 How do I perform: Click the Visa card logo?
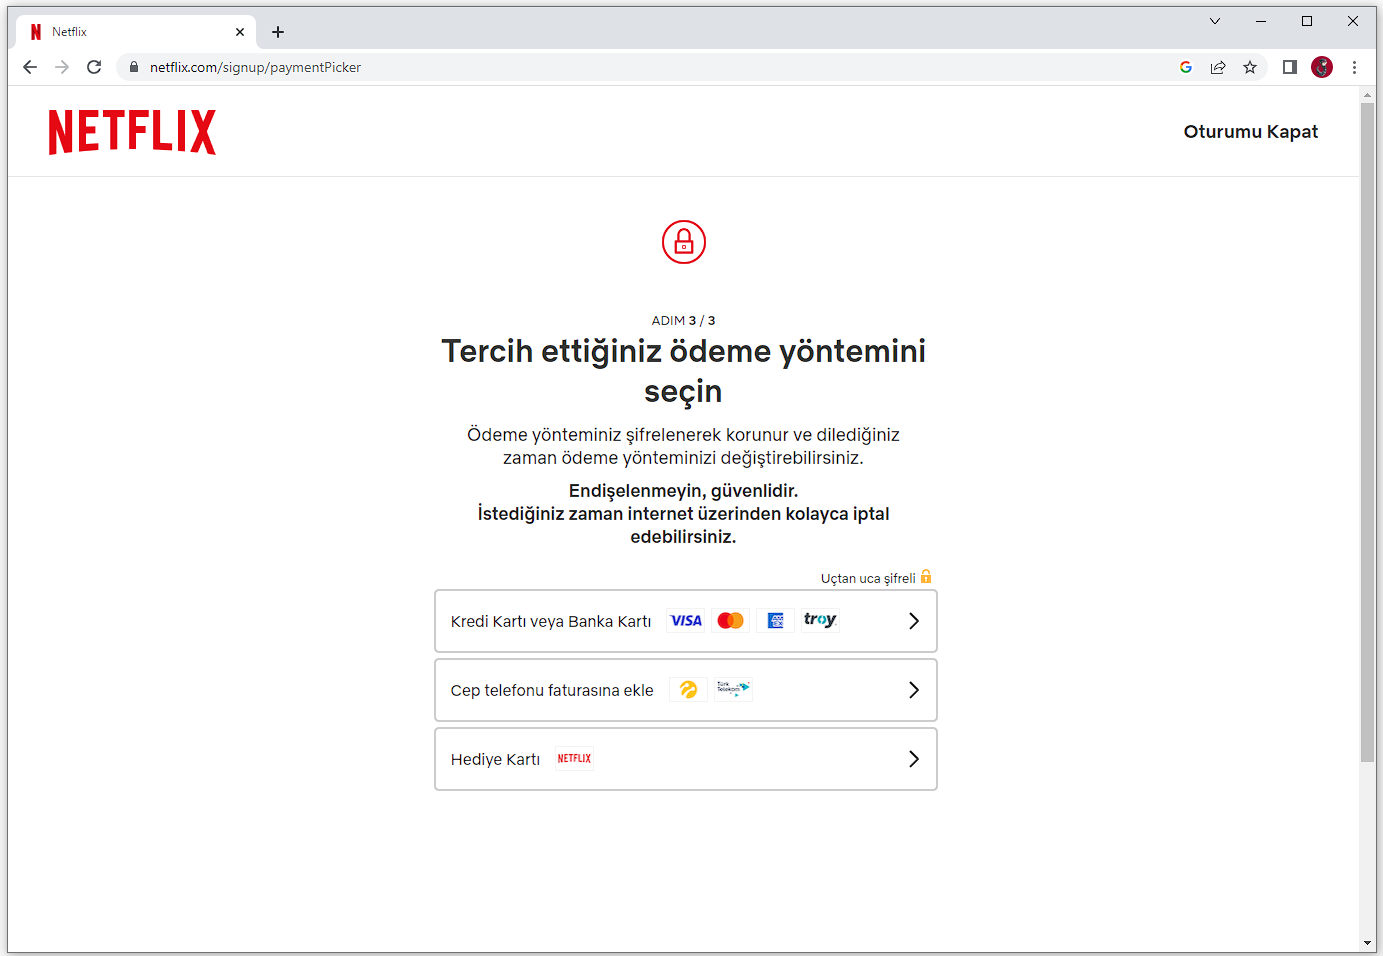click(686, 621)
